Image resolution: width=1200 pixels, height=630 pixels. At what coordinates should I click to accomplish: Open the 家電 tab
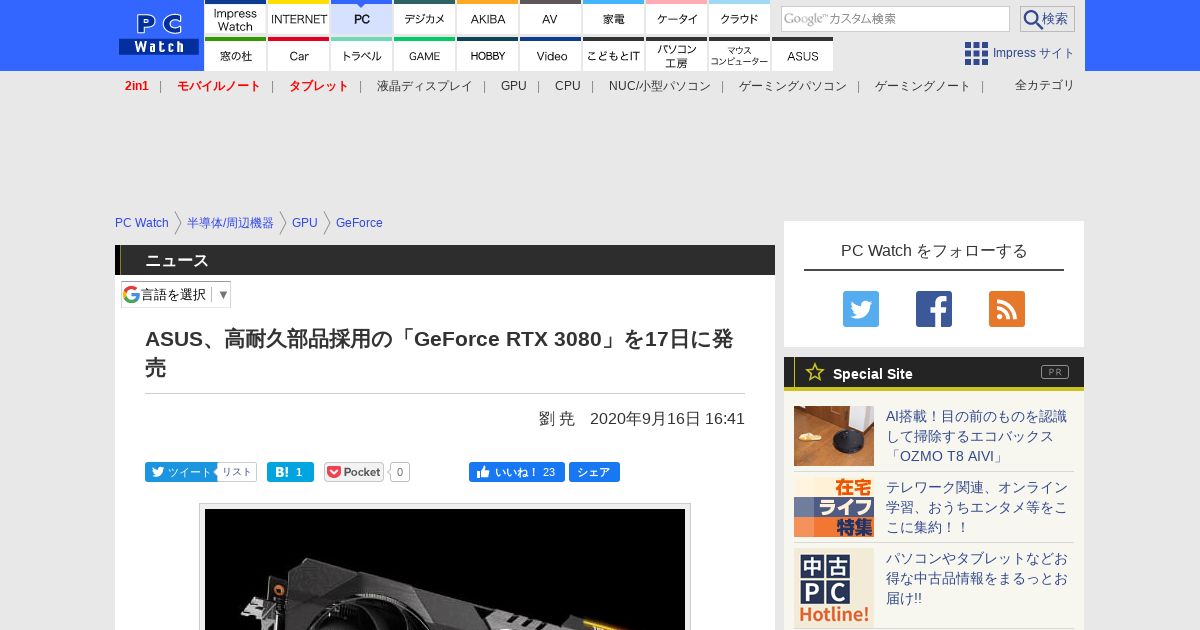click(x=613, y=18)
